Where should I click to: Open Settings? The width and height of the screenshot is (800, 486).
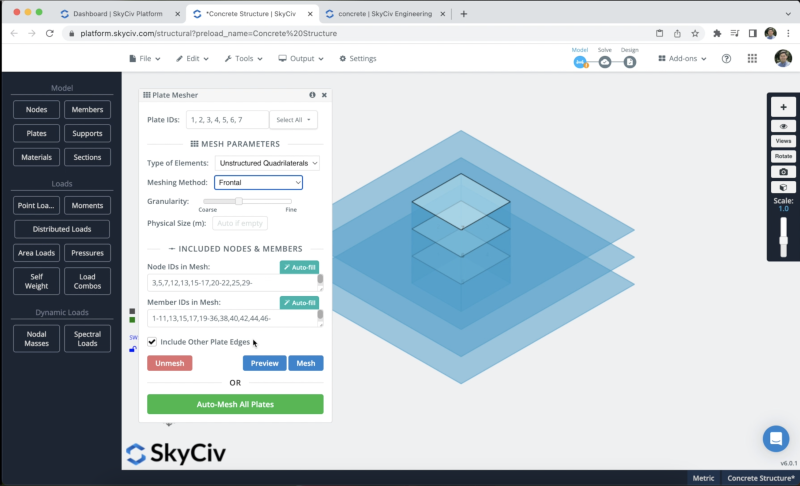pyautogui.click(x=358, y=59)
